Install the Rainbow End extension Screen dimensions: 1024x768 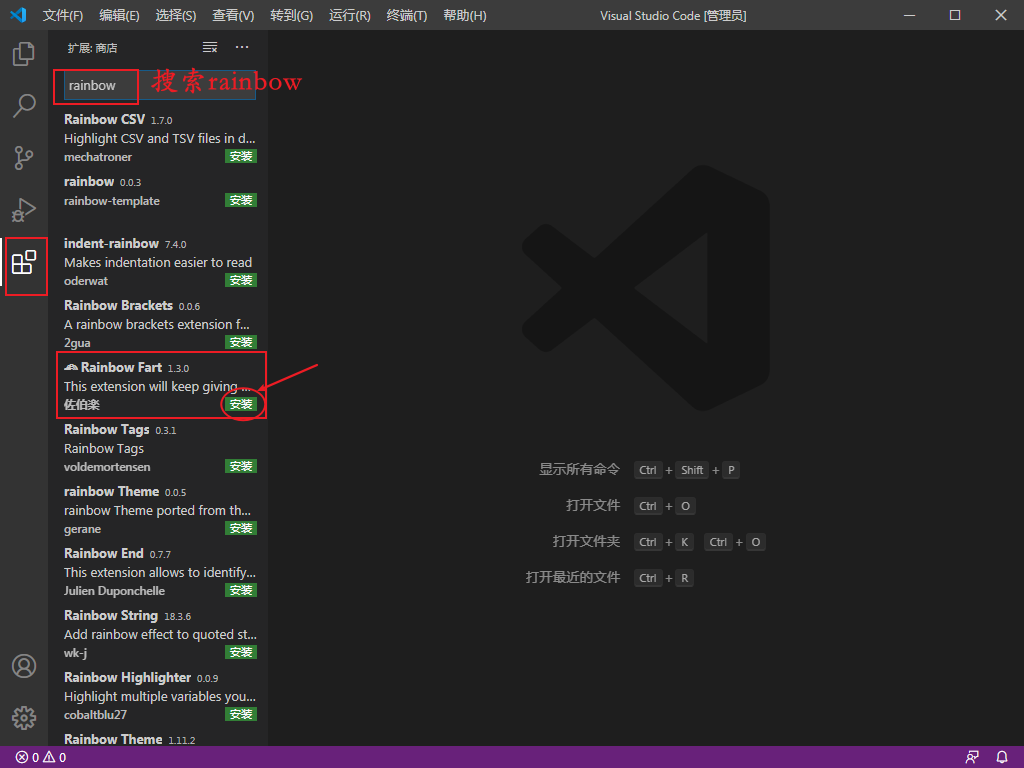(241, 590)
